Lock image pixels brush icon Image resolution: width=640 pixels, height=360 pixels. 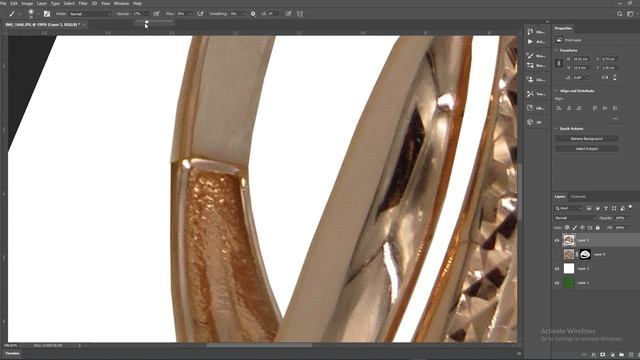(x=575, y=228)
